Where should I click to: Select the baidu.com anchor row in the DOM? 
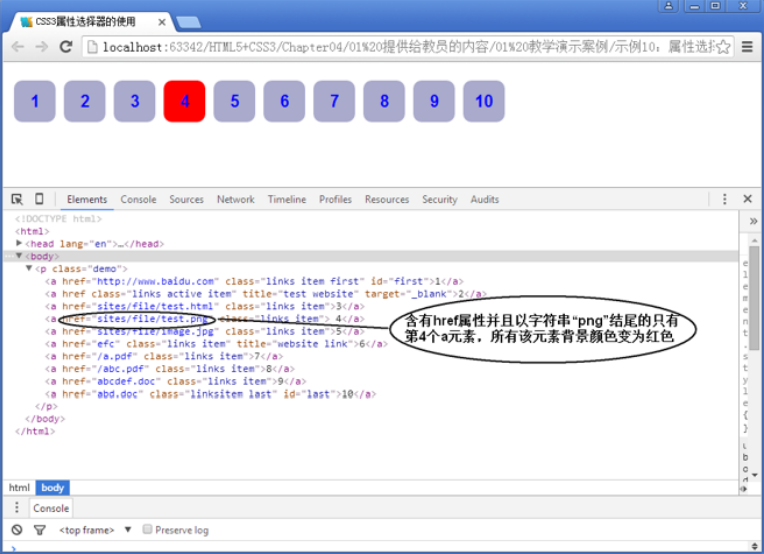254,281
